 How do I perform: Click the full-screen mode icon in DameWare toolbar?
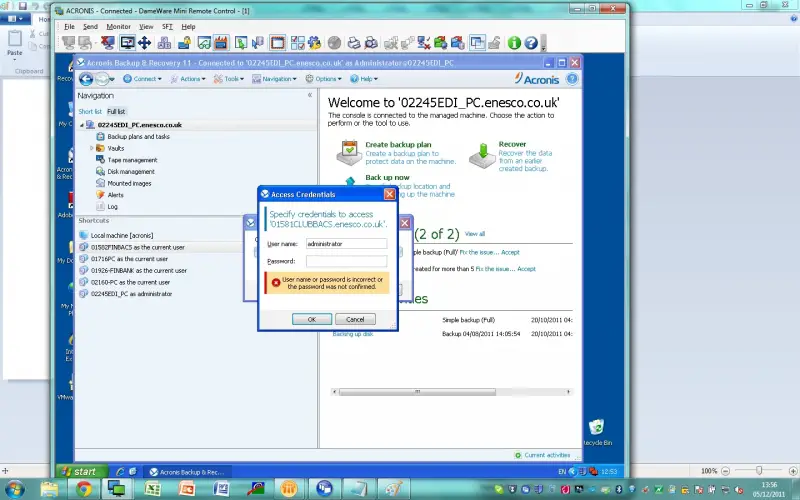pyautogui.click(x=127, y=43)
